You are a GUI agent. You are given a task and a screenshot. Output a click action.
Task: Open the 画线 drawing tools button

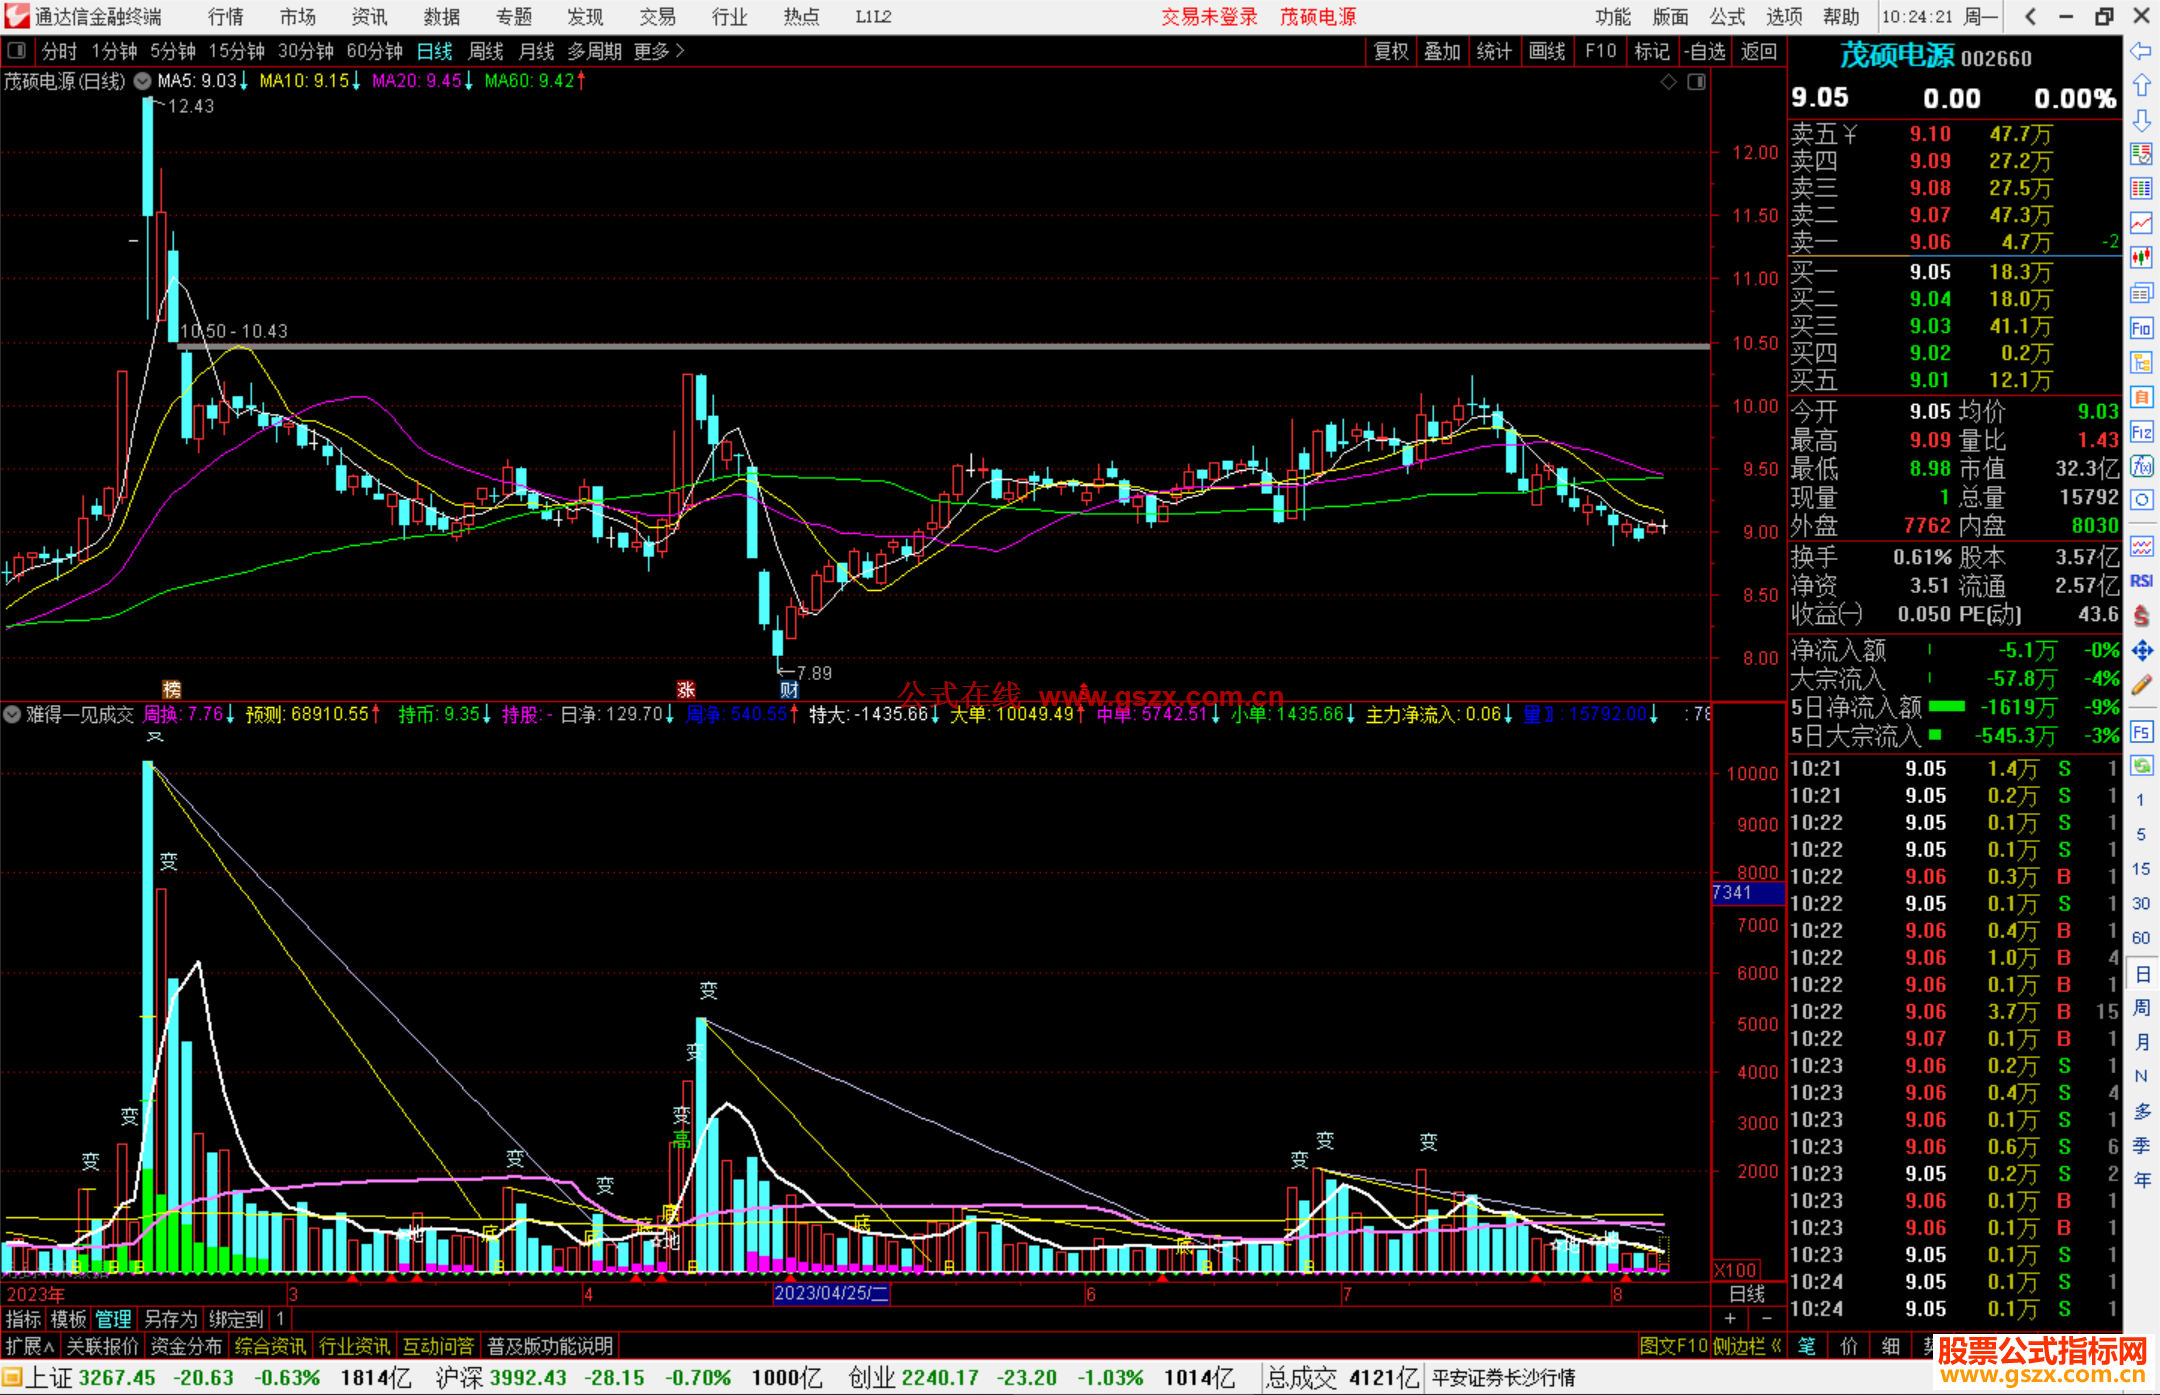(1547, 51)
